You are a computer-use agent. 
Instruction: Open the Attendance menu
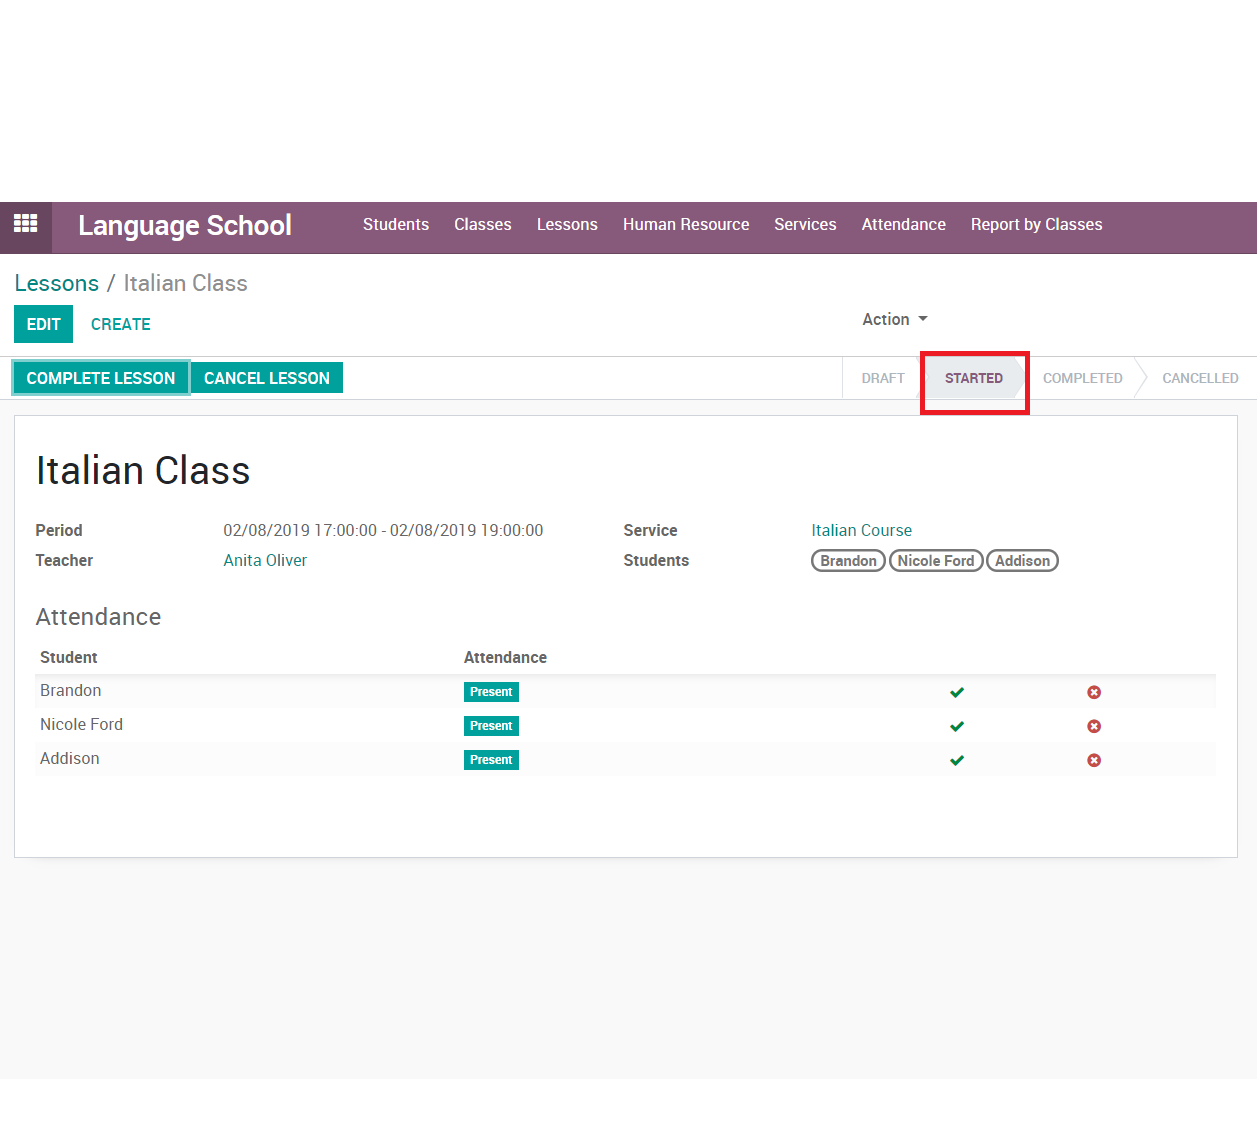pyautogui.click(x=903, y=225)
